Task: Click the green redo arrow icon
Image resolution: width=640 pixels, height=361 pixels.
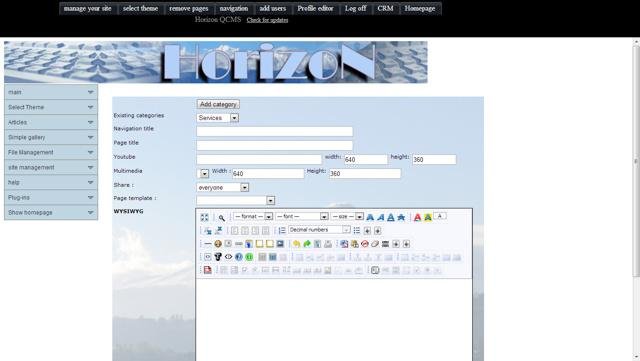Action: (x=307, y=244)
